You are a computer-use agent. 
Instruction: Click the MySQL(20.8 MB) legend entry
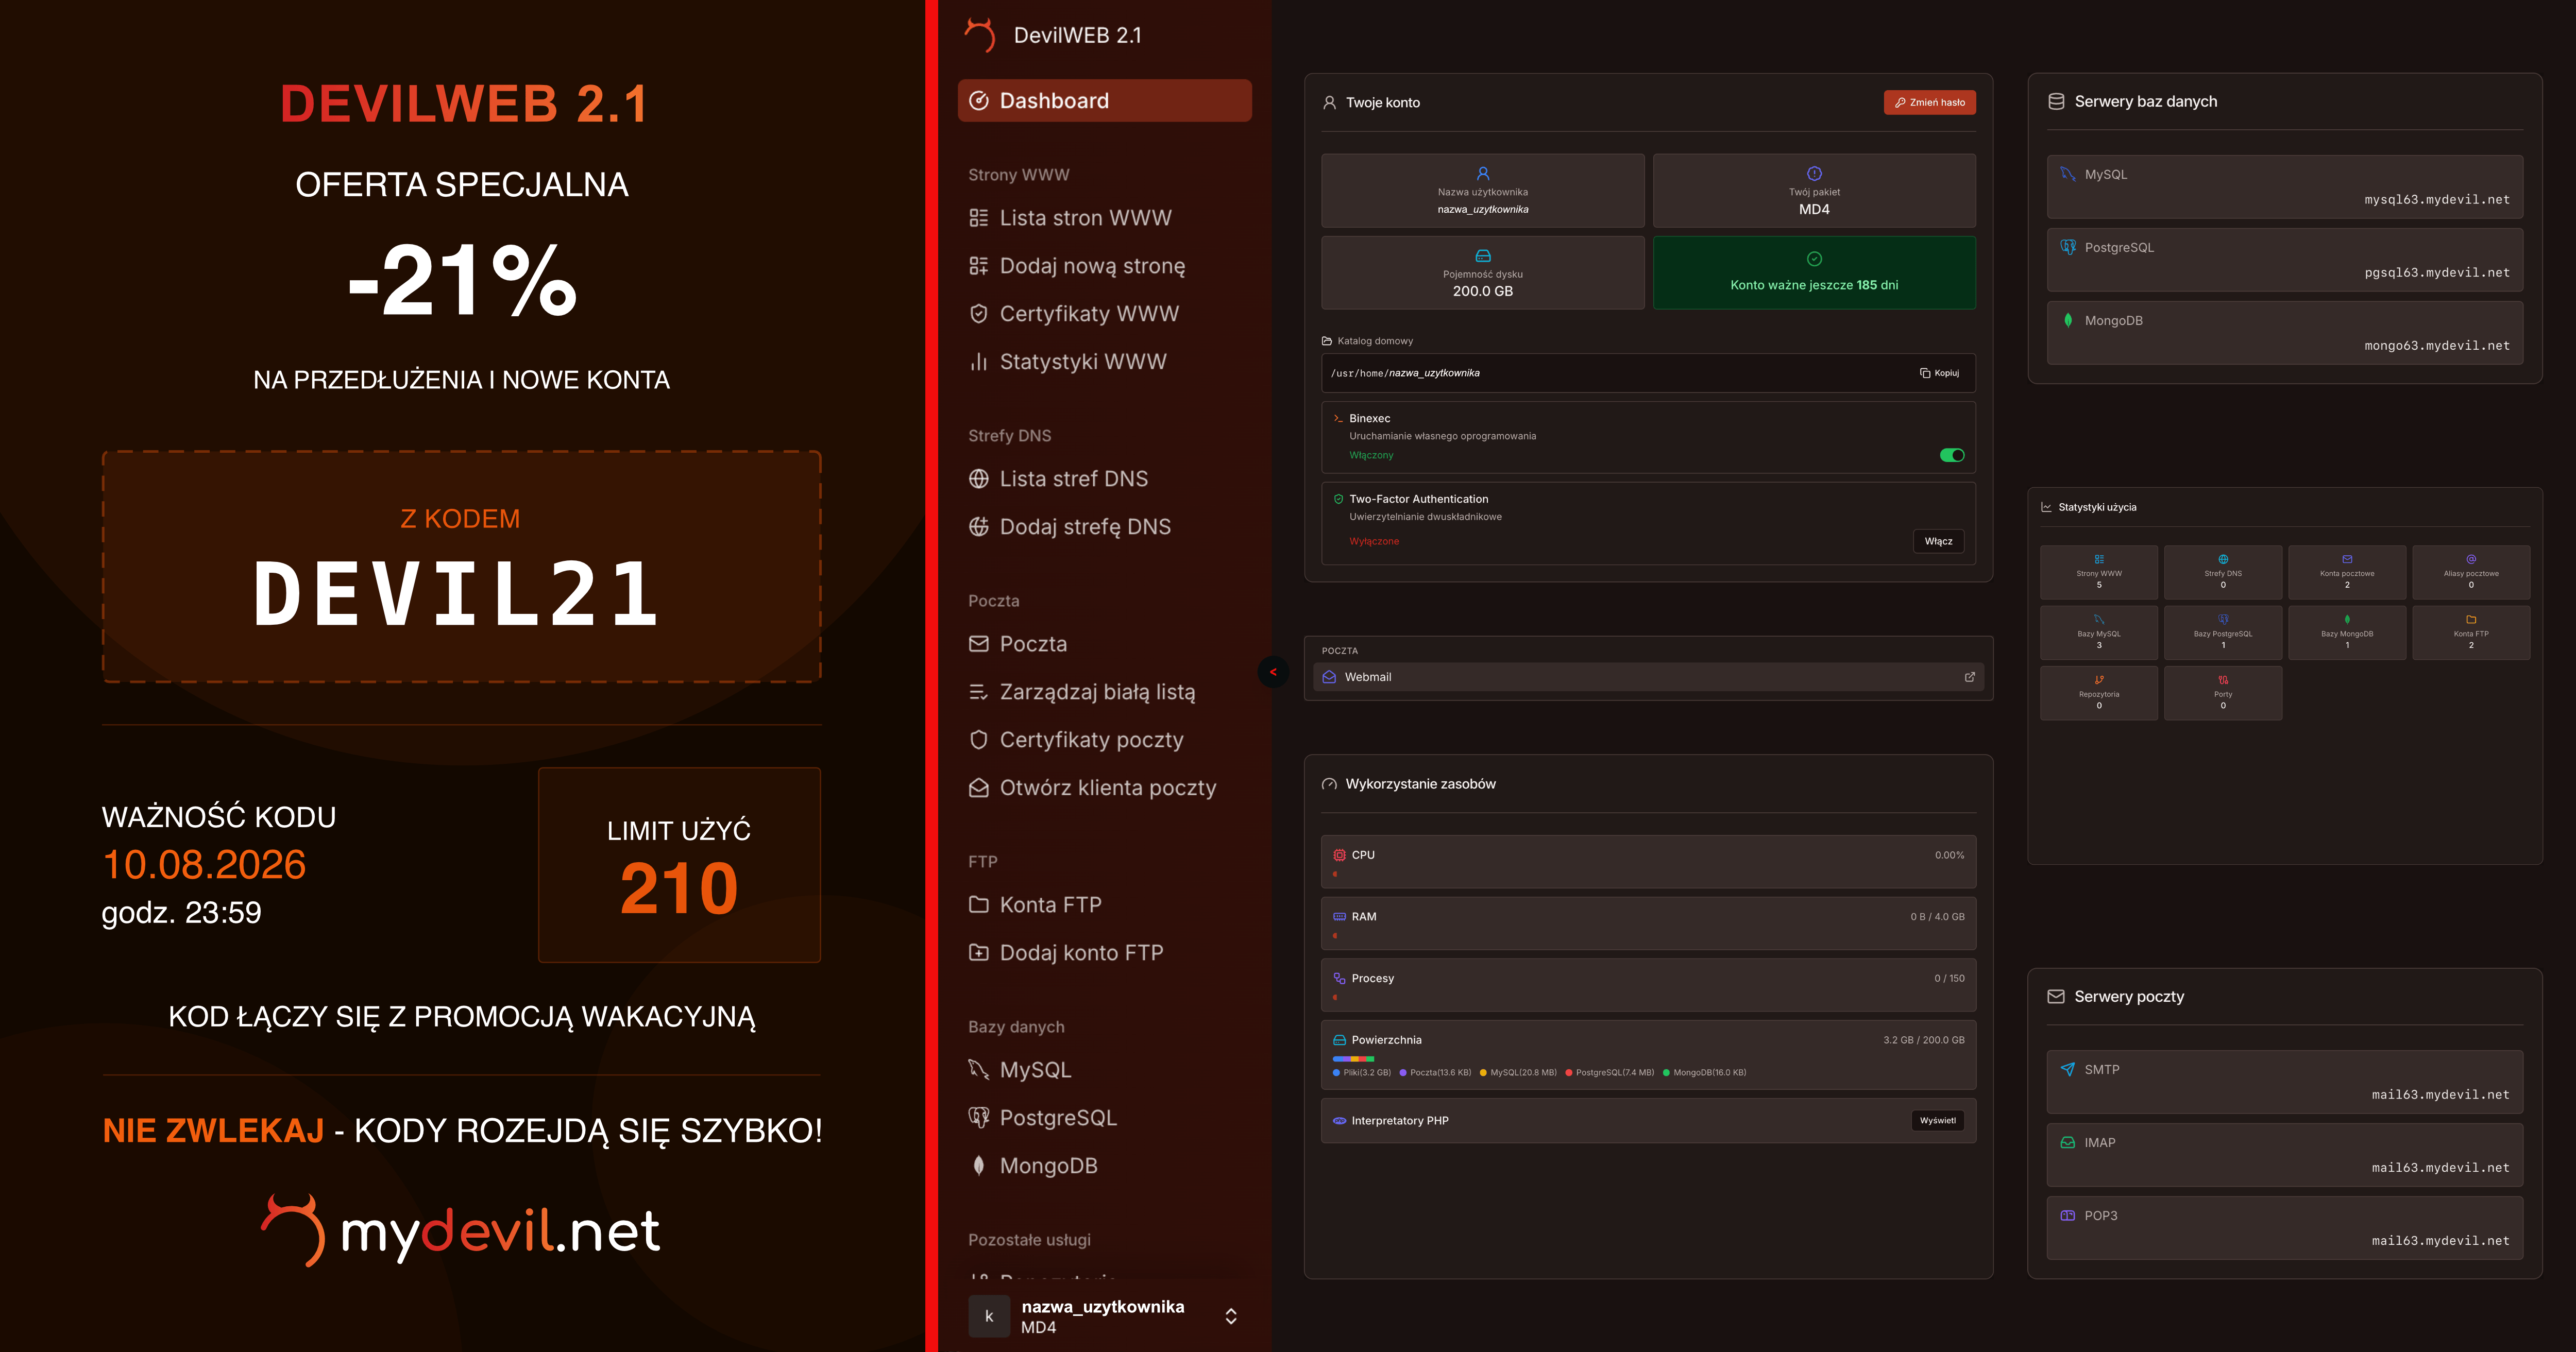point(1518,1073)
